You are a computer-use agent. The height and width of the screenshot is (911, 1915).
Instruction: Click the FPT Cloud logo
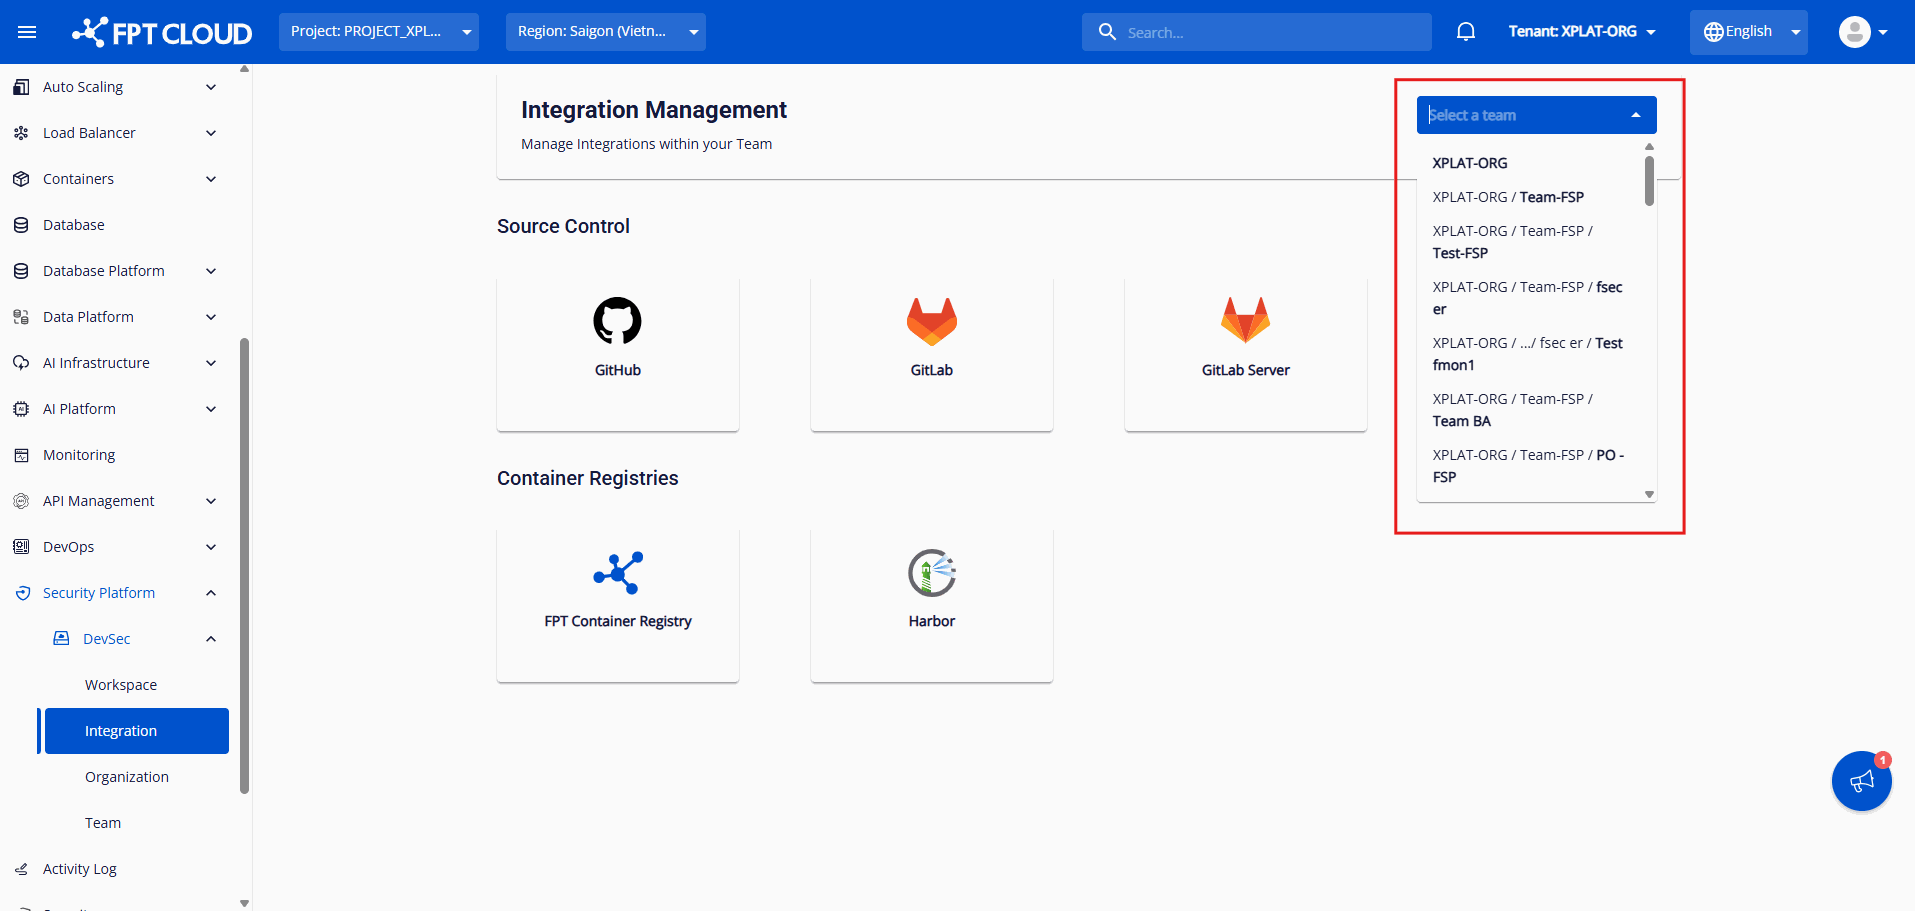pyautogui.click(x=162, y=32)
